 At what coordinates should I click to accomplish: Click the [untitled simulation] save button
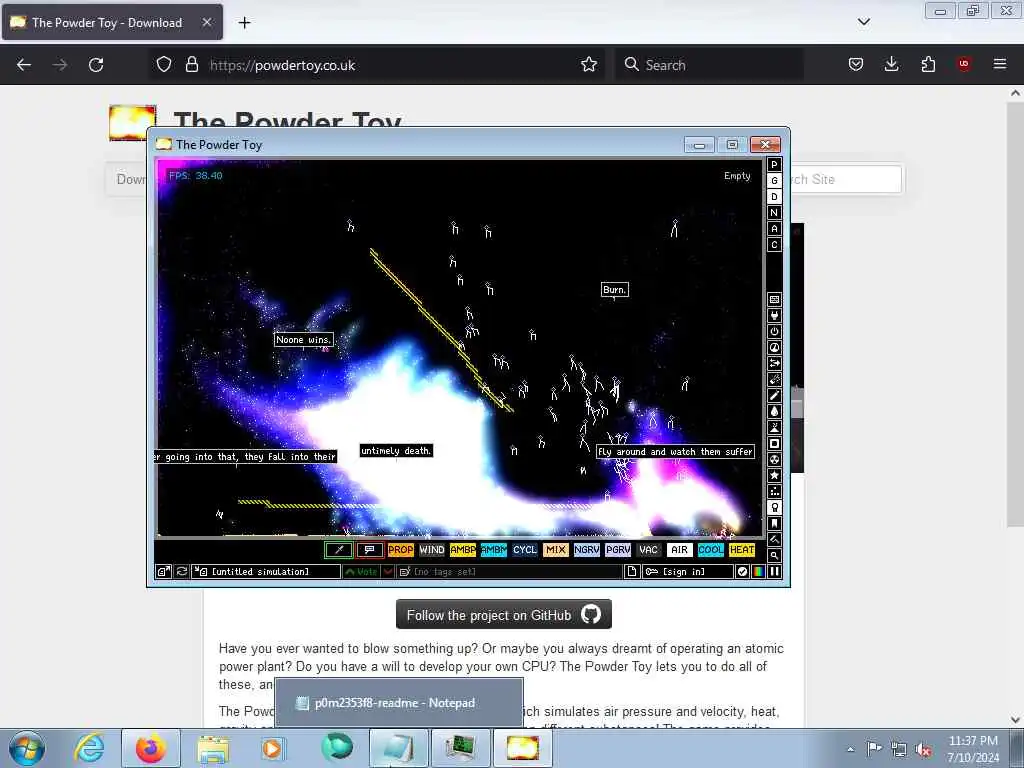coord(266,571)
